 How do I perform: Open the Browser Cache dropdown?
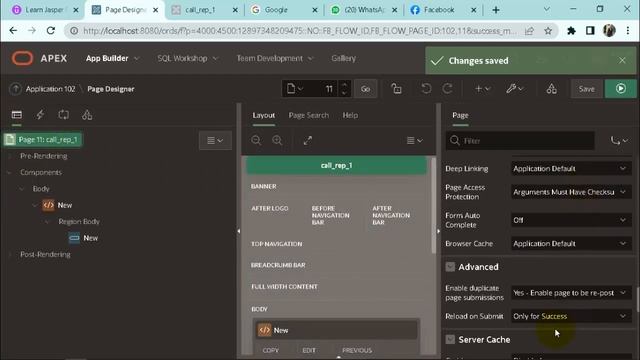571,244
